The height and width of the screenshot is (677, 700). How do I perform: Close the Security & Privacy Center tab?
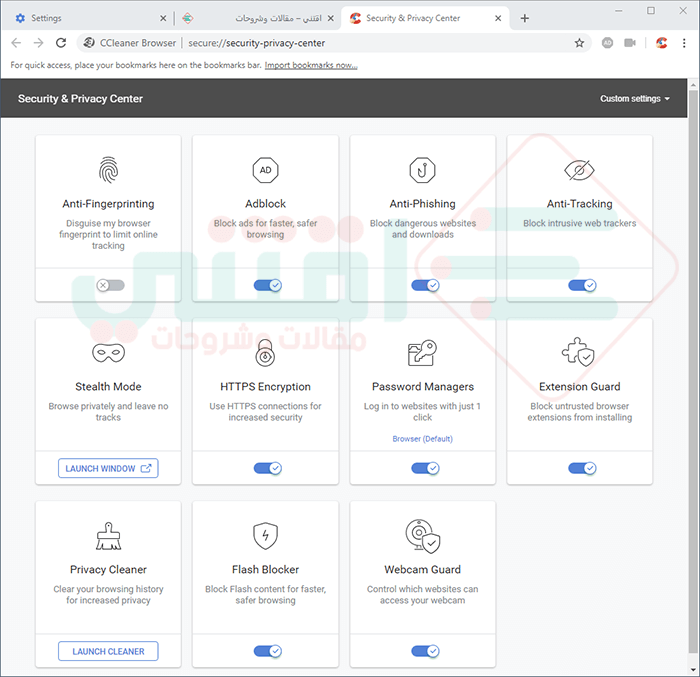[x=498, y=18]
